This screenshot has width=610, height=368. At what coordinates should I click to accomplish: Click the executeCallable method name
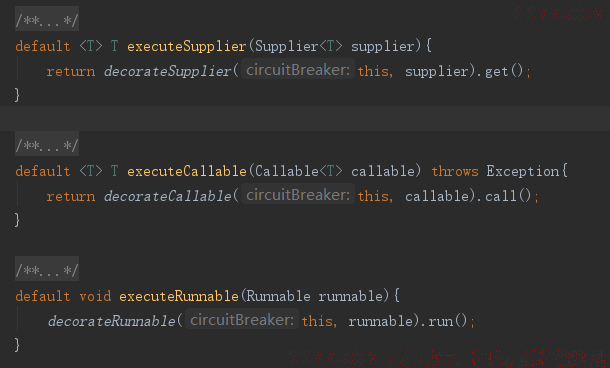187,171
